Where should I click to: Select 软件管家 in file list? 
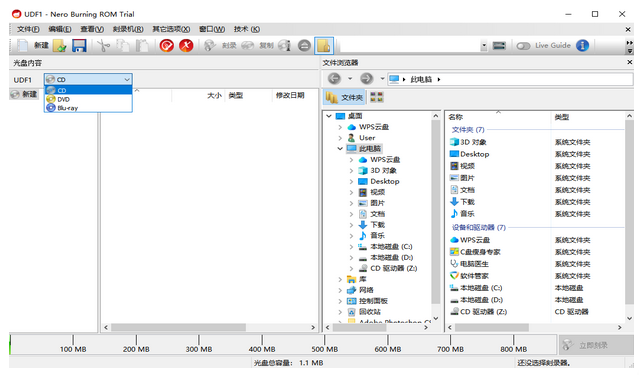(x=474, y=276)
